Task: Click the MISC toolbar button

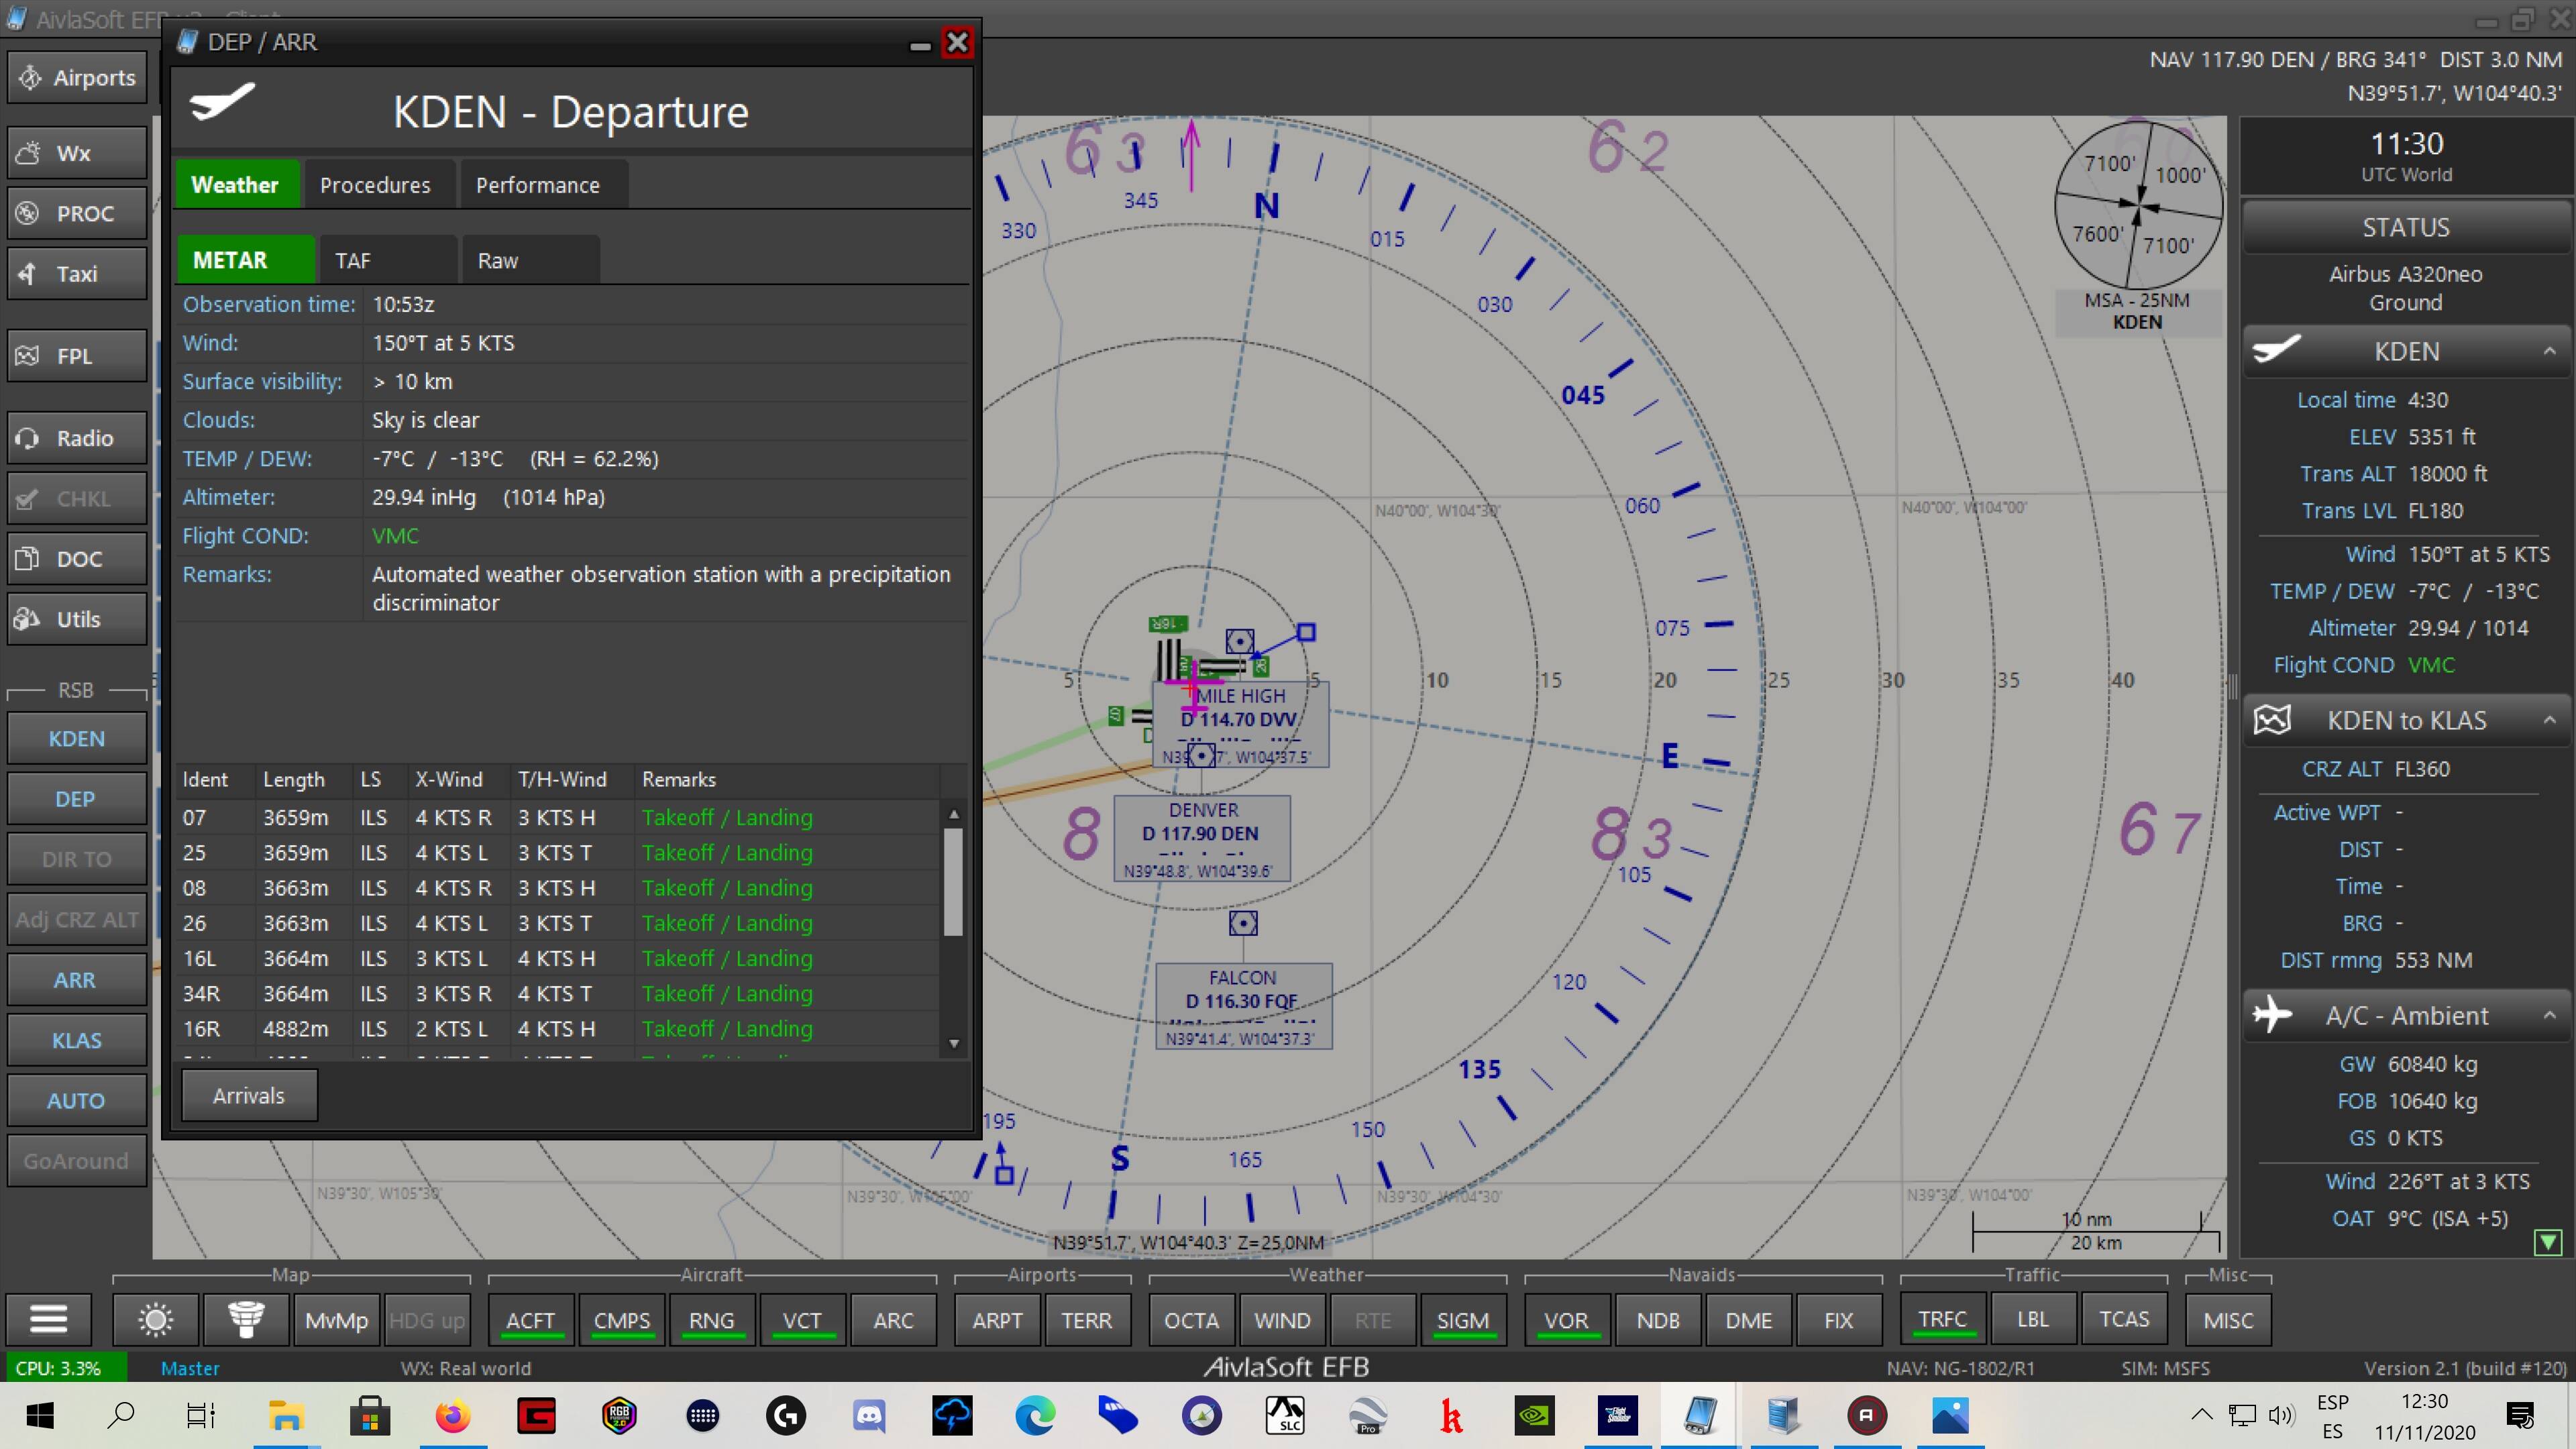Action: point(2229,1320)
